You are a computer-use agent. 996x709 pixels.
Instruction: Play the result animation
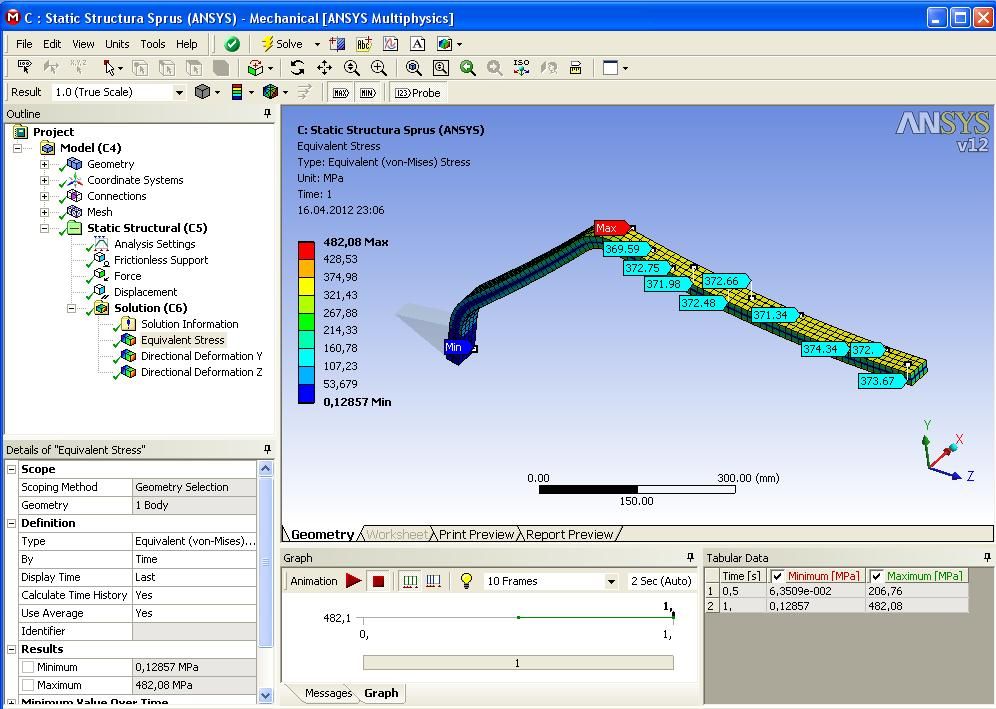click(x=354, y=581)
